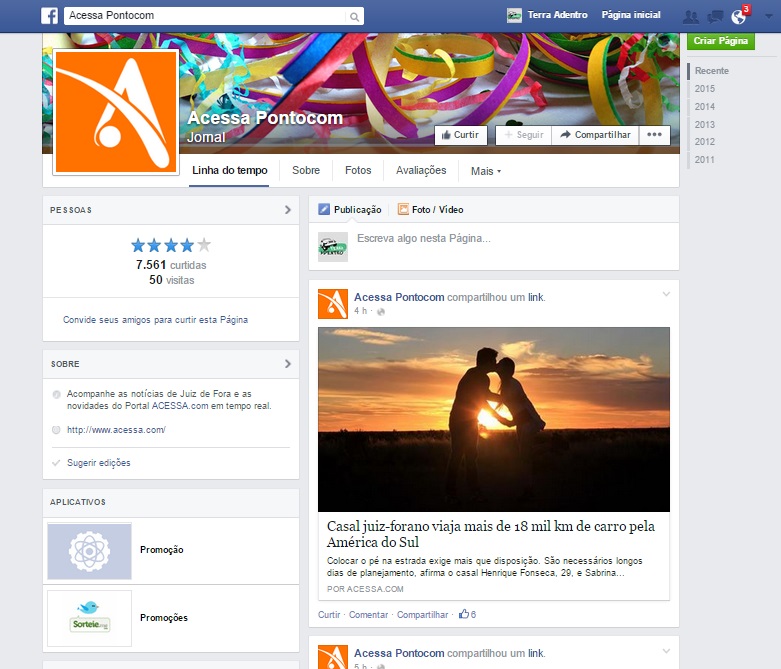Screen dimensions: 781x669
Task: Open the Linha do tempo tab
Action: click(x=230, y=170)
